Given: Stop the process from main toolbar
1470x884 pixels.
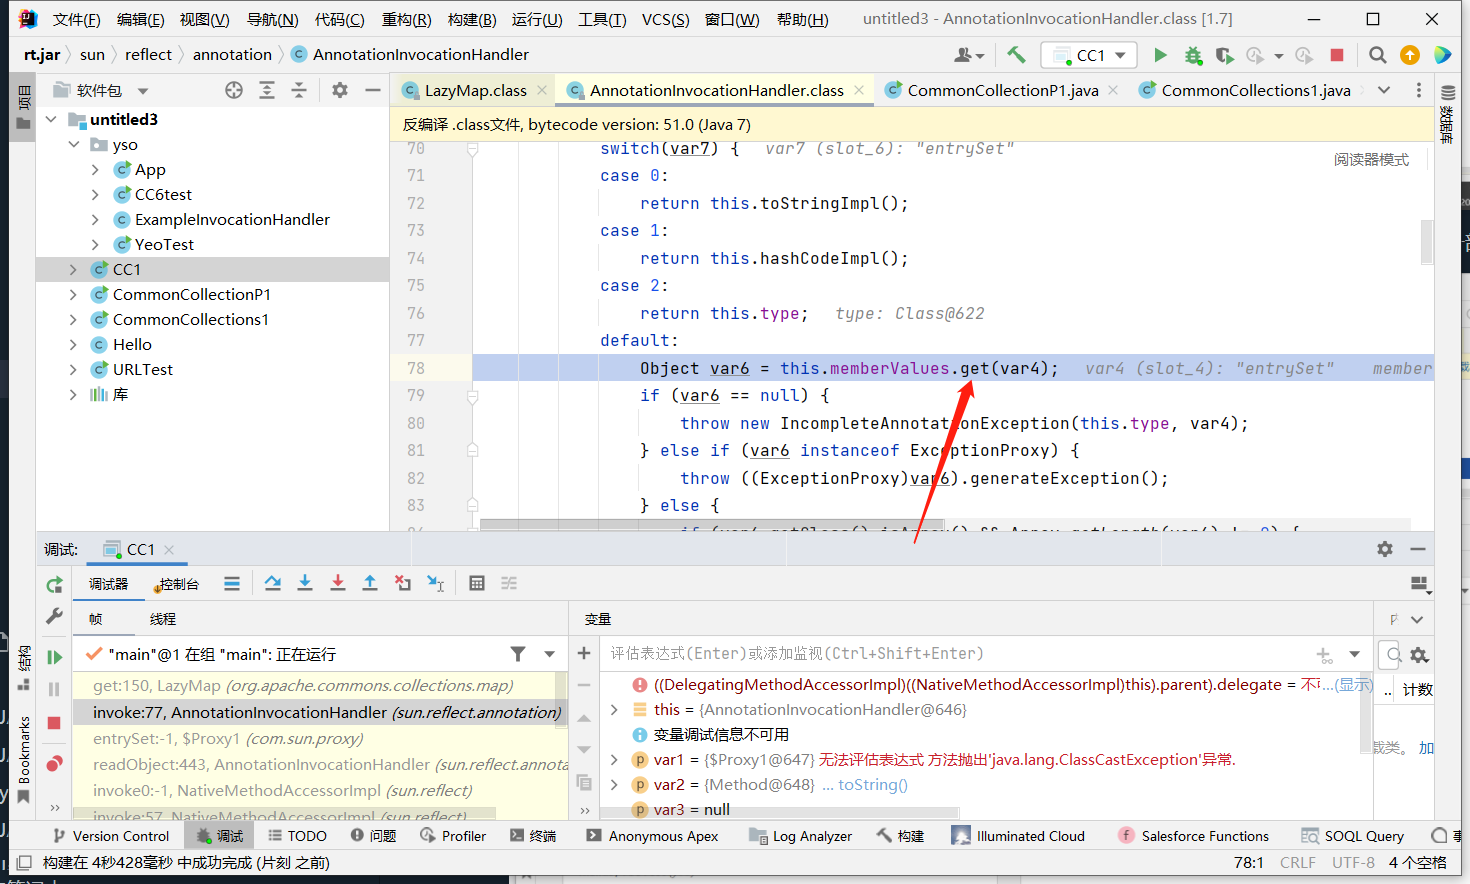Looking at the screenshot, I should pos(1337,55).
